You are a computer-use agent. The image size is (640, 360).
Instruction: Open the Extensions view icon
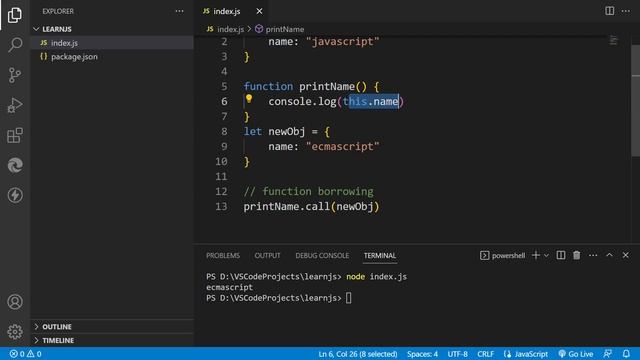coord(15,135)
